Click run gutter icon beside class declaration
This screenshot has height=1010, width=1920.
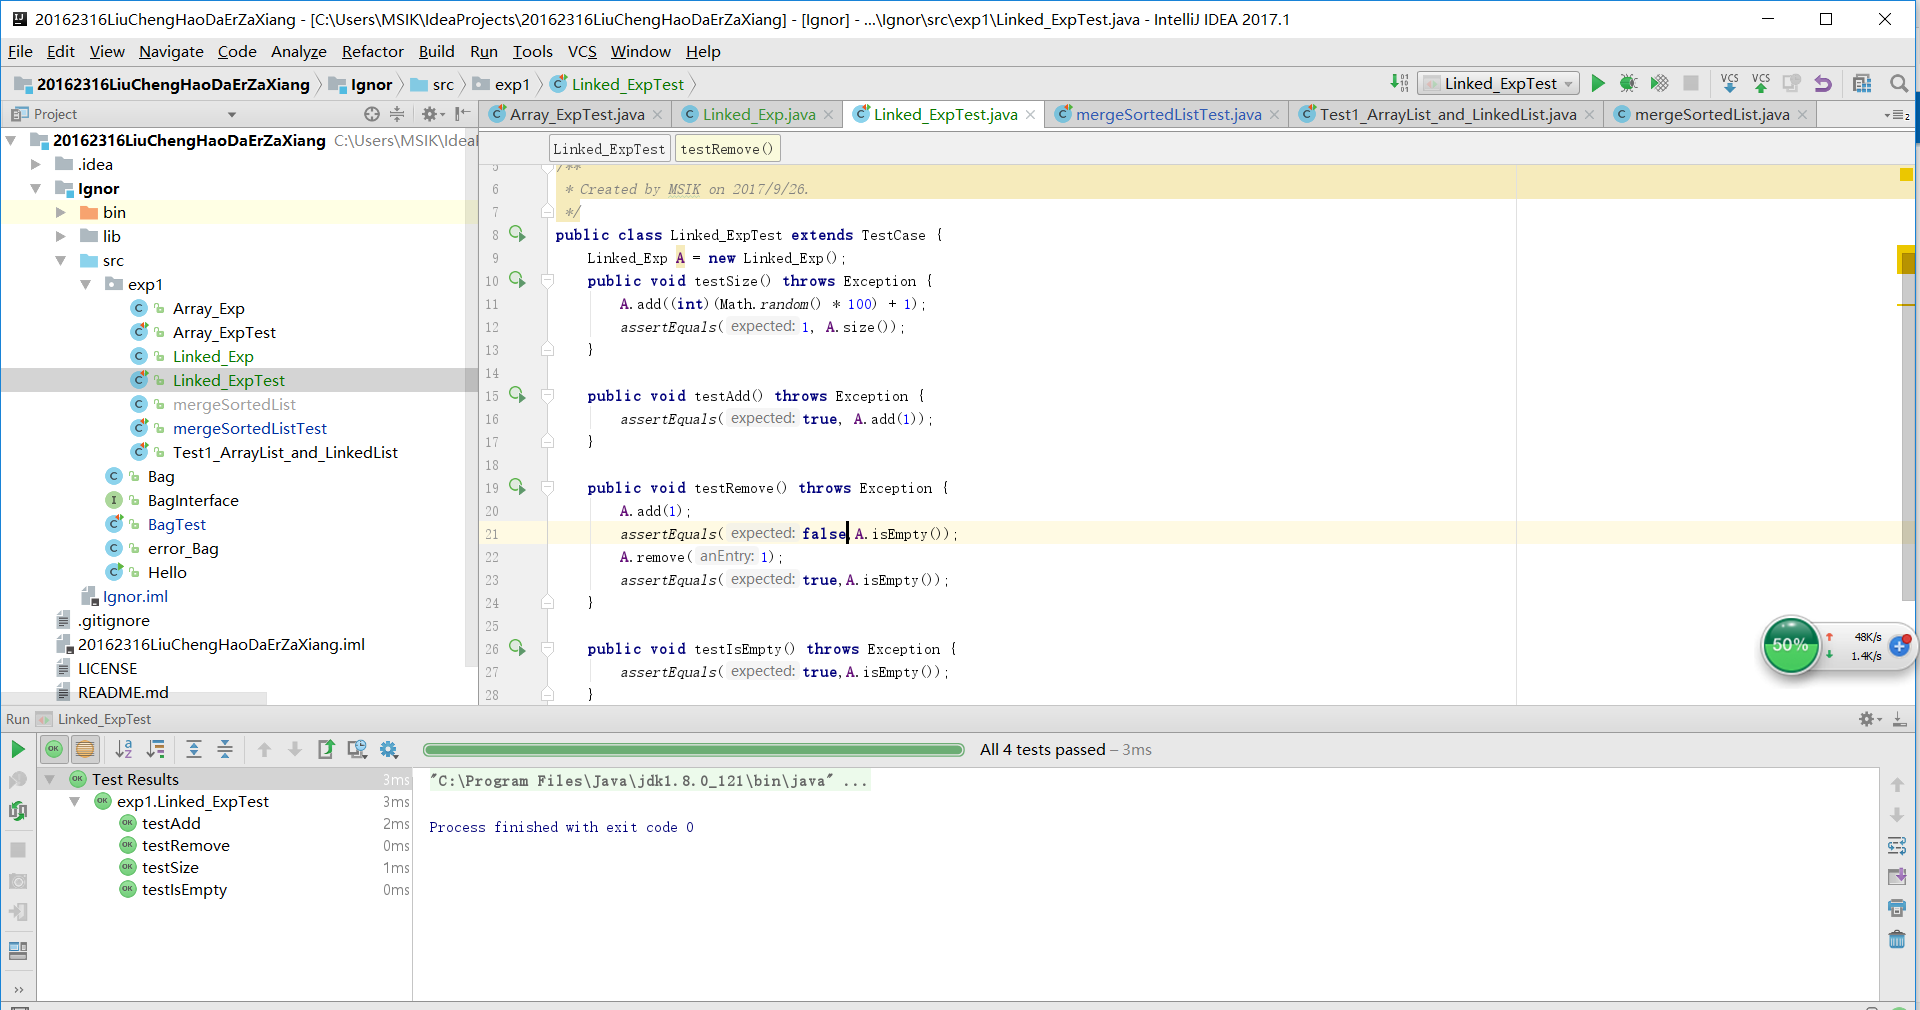517,234
